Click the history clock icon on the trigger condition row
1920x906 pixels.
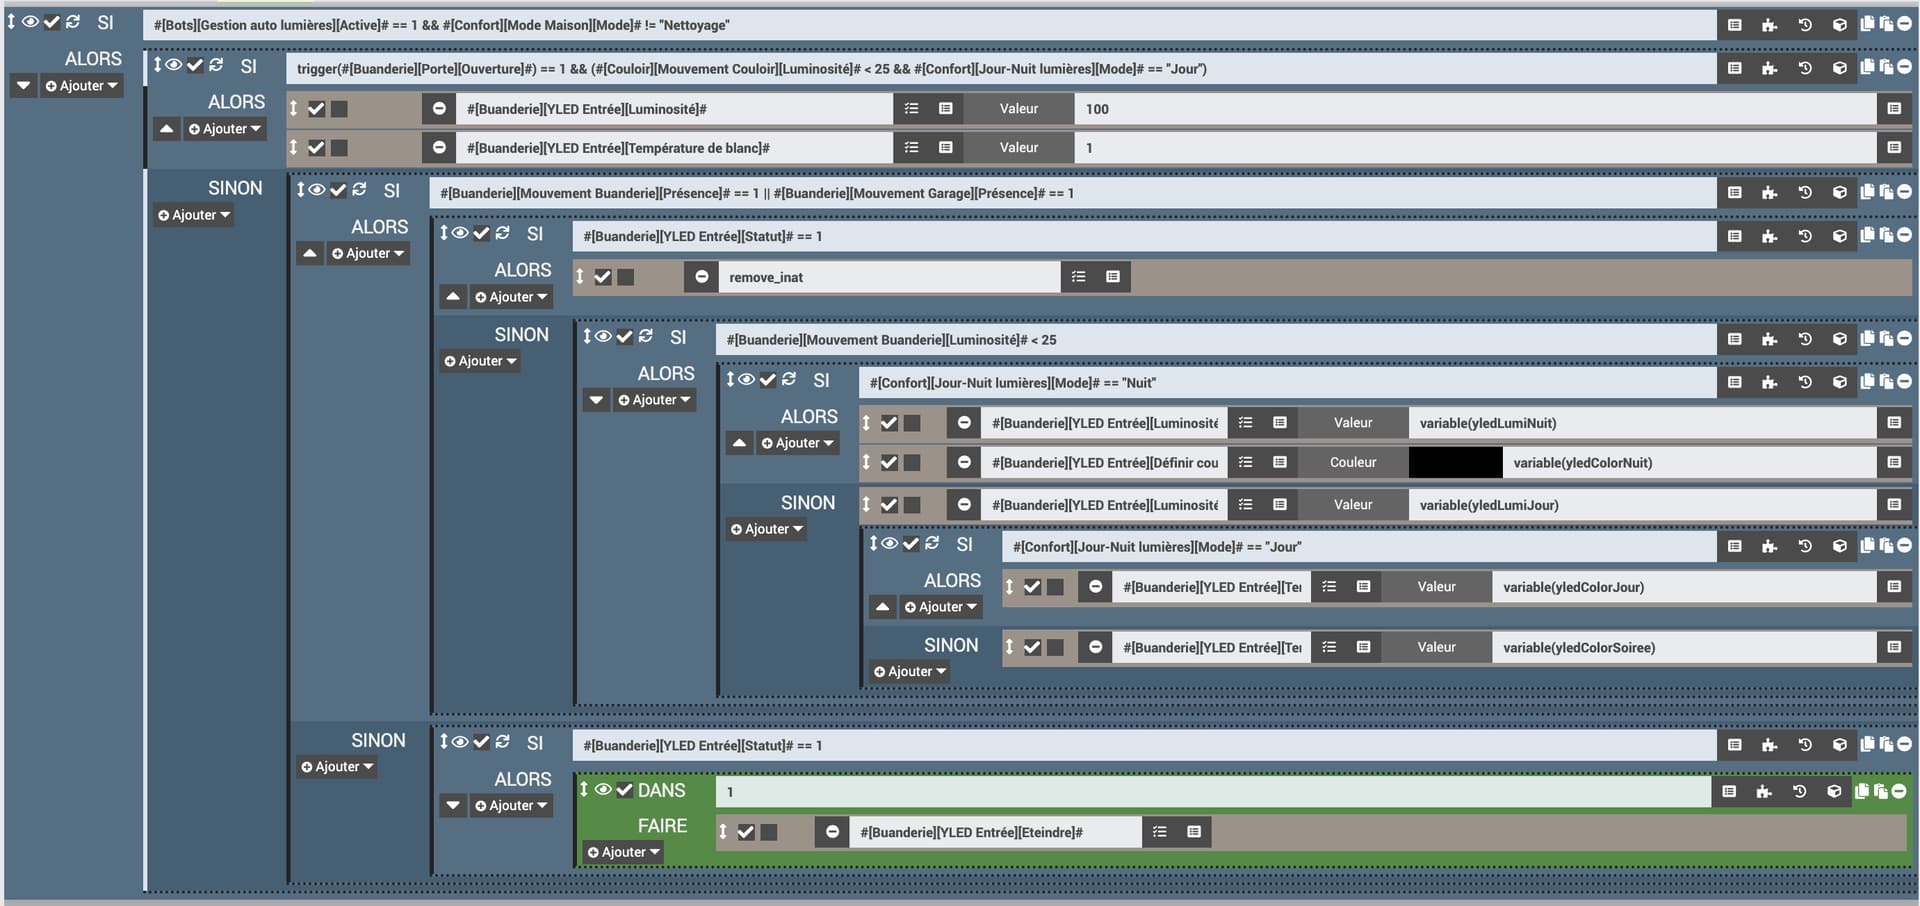(x=1804, y=68)
